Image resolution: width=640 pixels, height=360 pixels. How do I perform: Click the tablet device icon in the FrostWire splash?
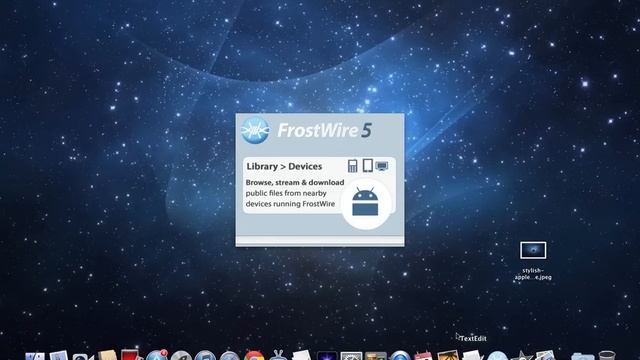[368, 165]
